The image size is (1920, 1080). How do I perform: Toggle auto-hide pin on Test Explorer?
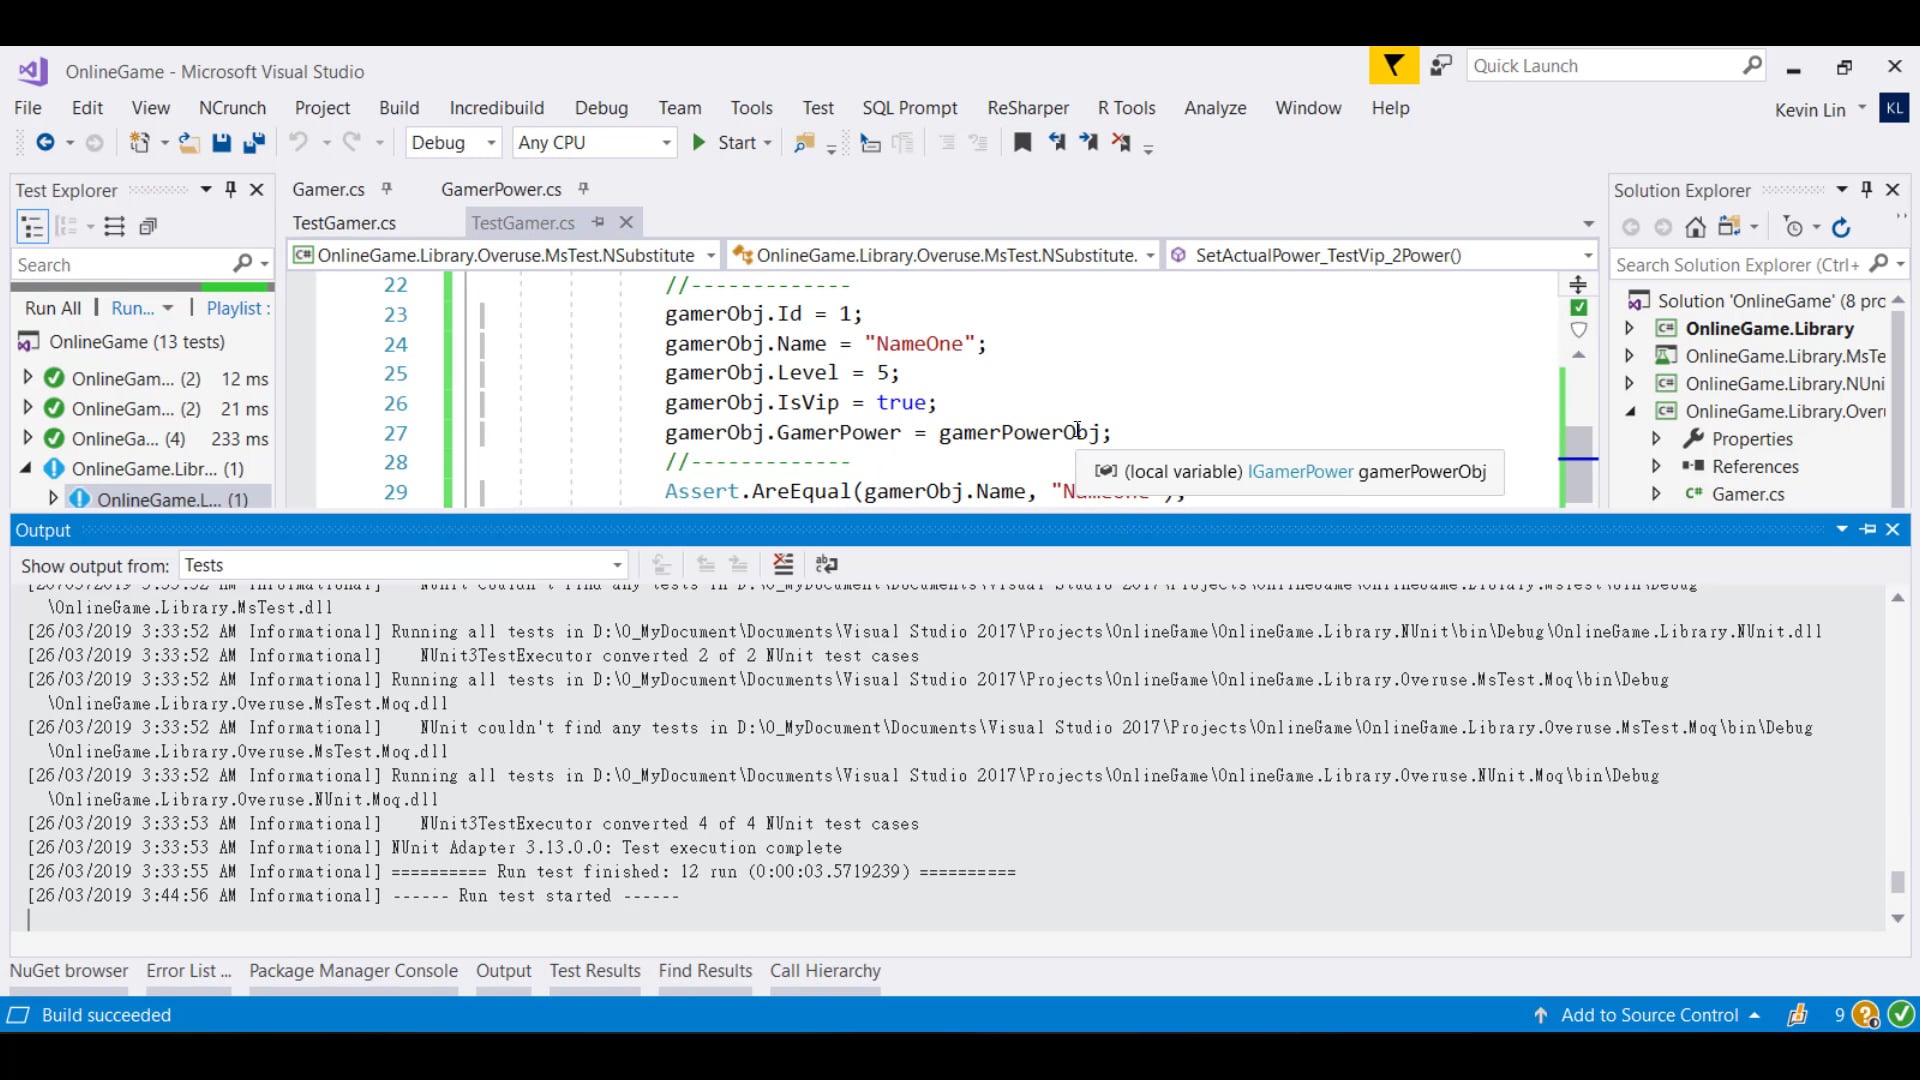(x=231, y=189)
